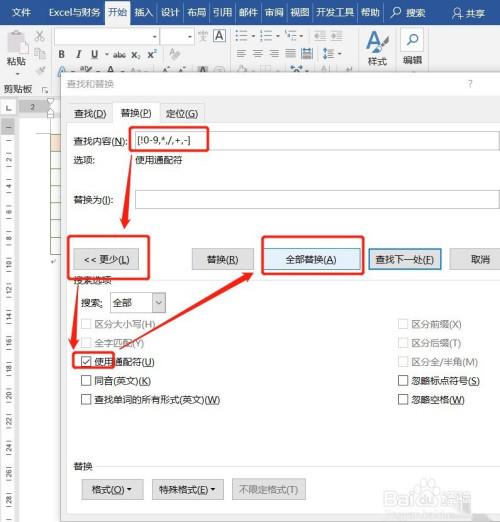Screen dimensions: 500x522
Task: Click the Numbering list icon
Action: (x=266, y=35)
